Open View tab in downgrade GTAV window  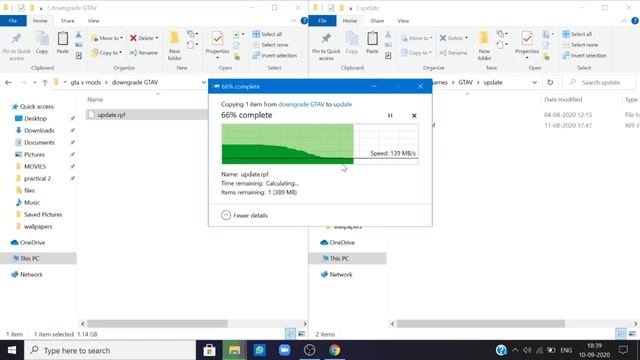(x=93, y=21)
